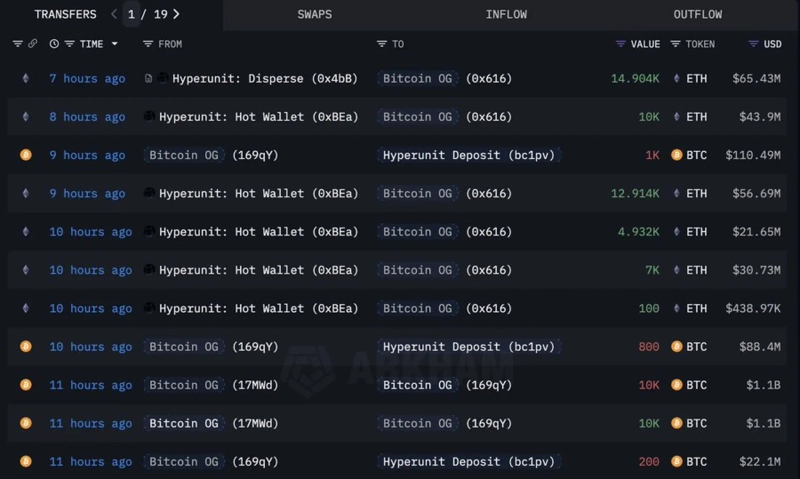
Task: Switch to the SWAPS tab
Action: [317, 15]
